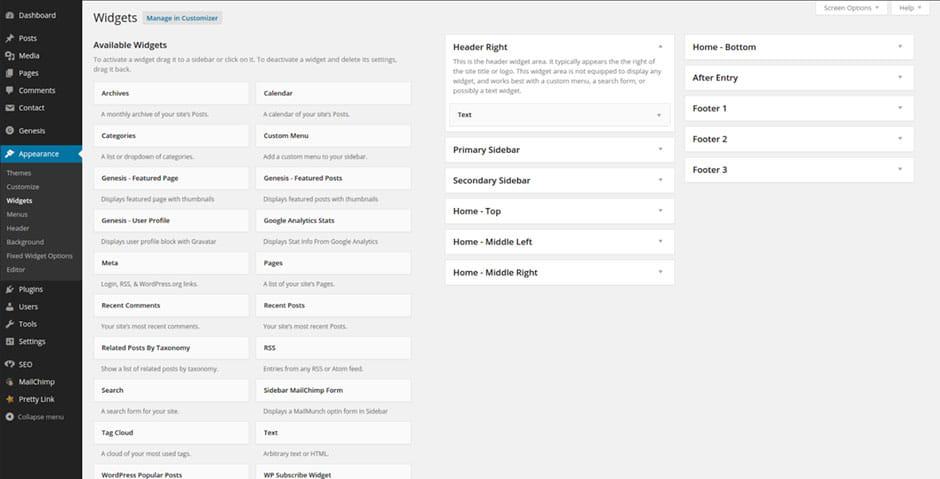Click the Tools wrench icon
The height and width of the screenshot is (479, 940).
(10, 324)
